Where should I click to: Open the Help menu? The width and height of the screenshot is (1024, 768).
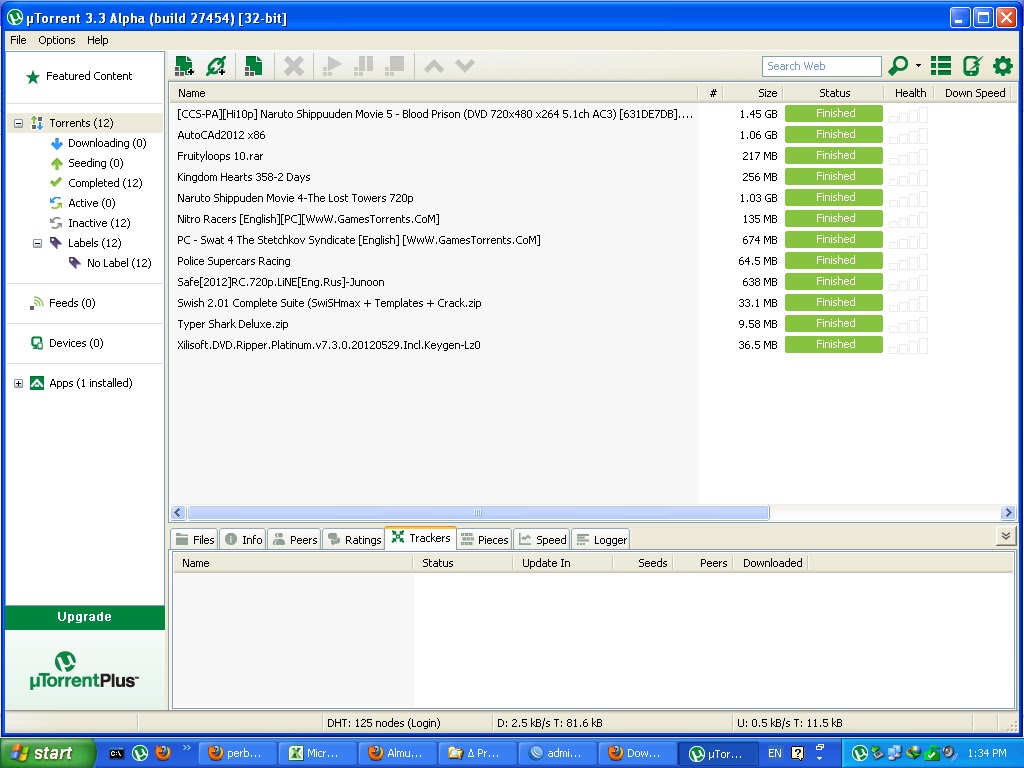[x=97, y=40]
